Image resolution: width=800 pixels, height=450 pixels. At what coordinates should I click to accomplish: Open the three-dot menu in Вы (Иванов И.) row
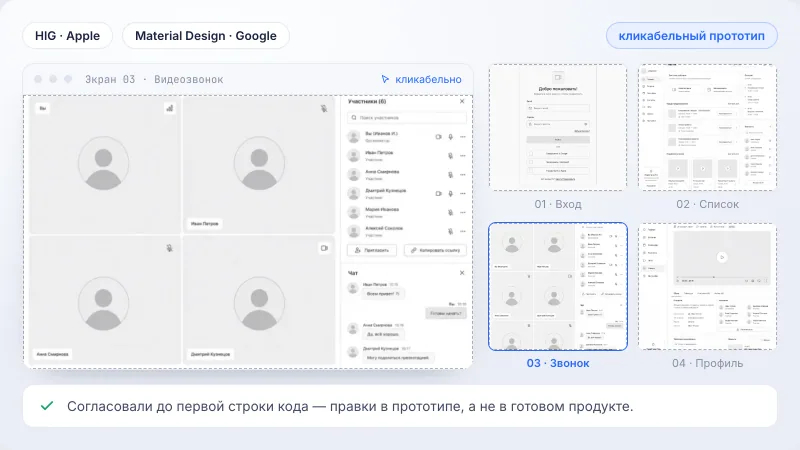point(463,137)
